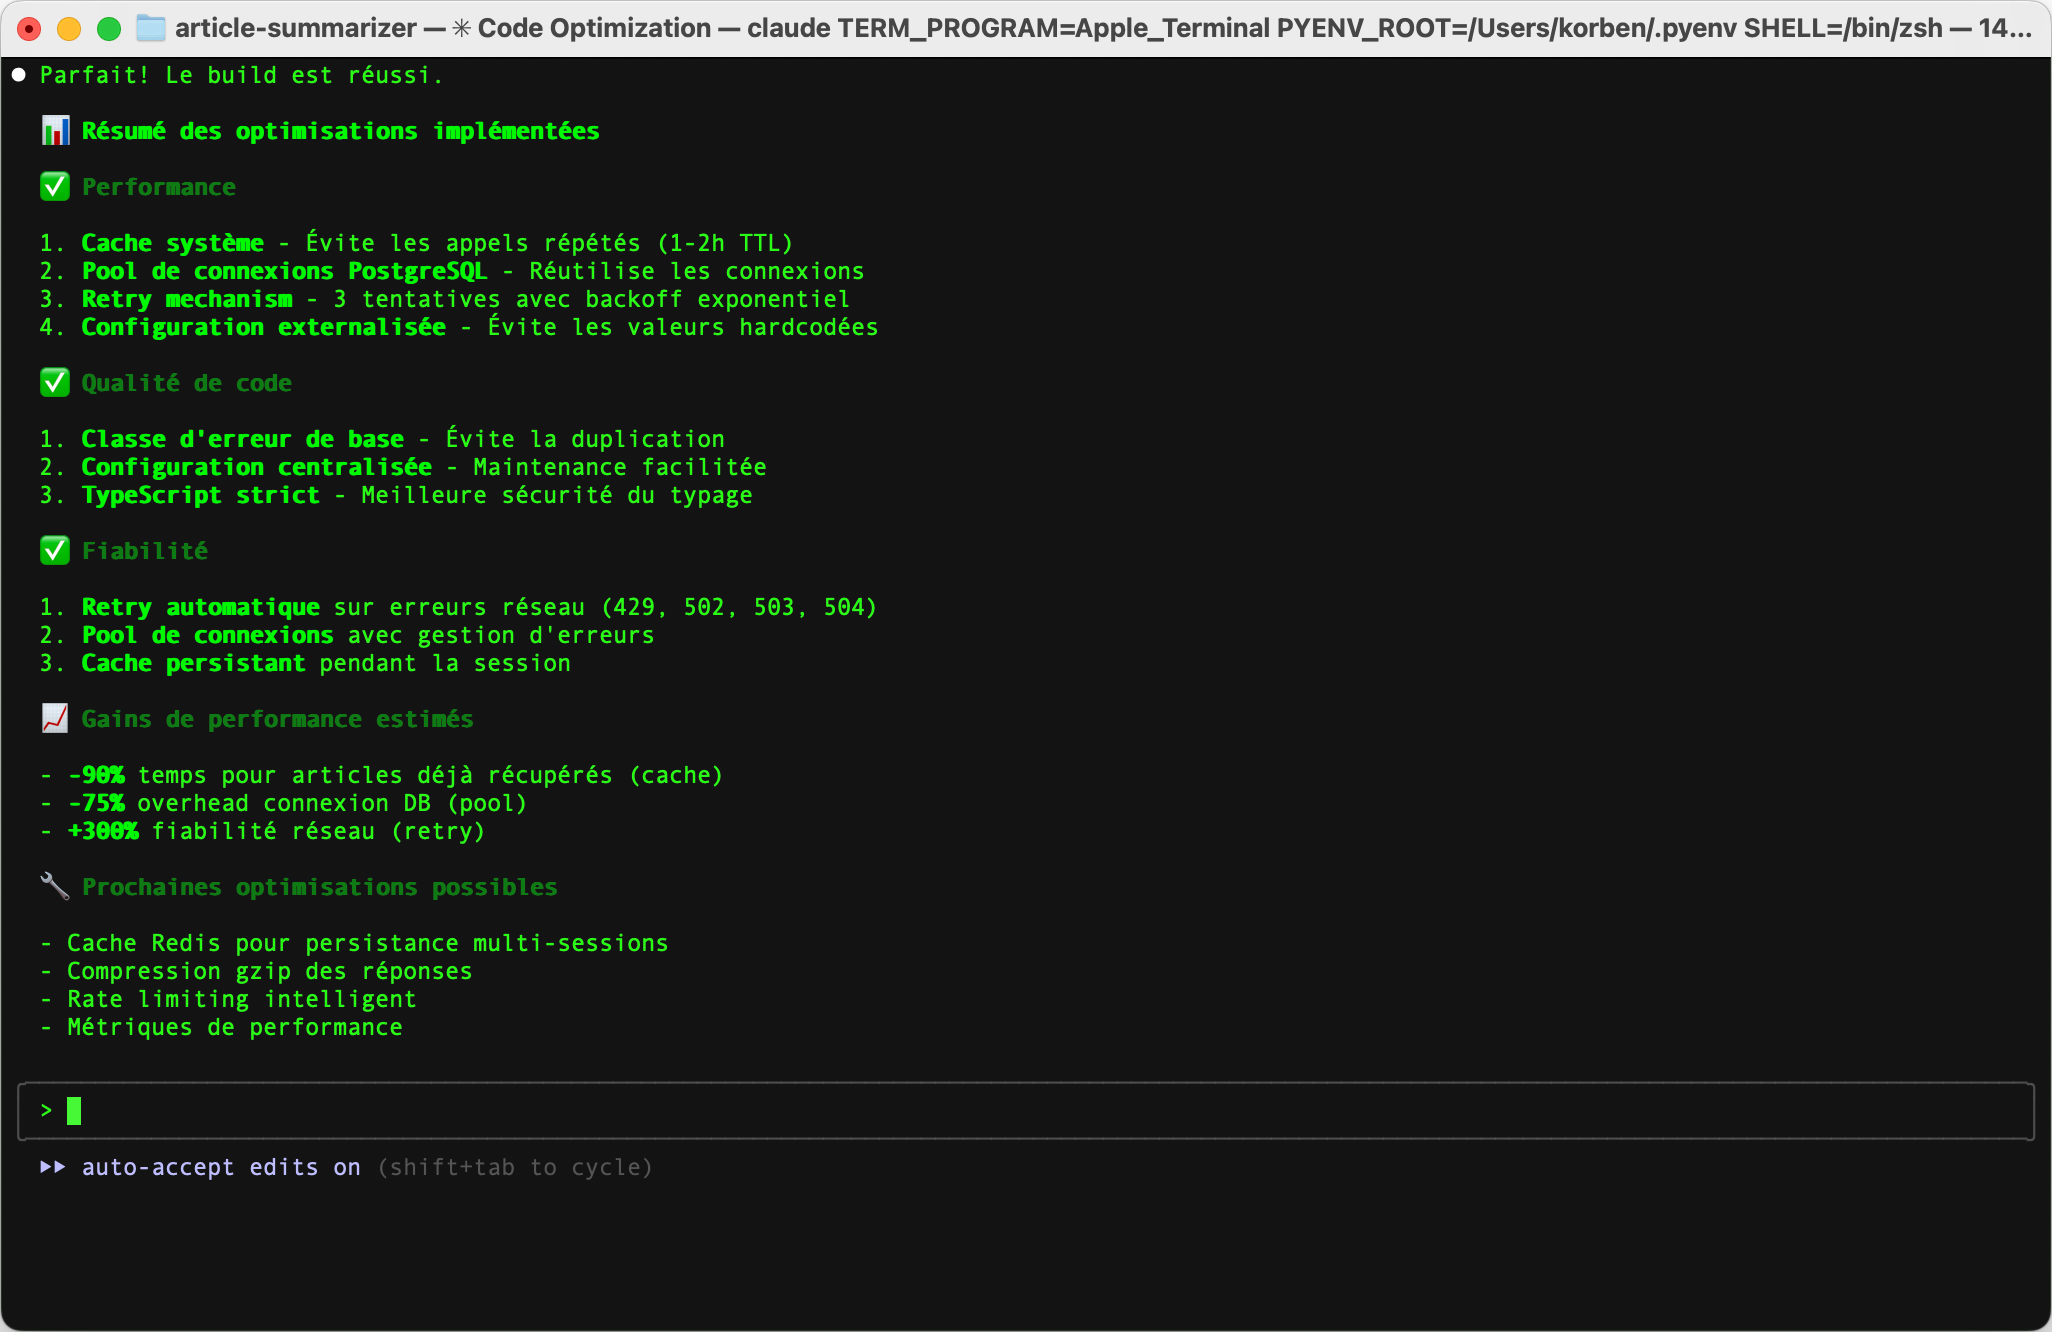Click the 'Qualité de code' heading
This screenshot has height=1332, width=2052.
point(187,383)
